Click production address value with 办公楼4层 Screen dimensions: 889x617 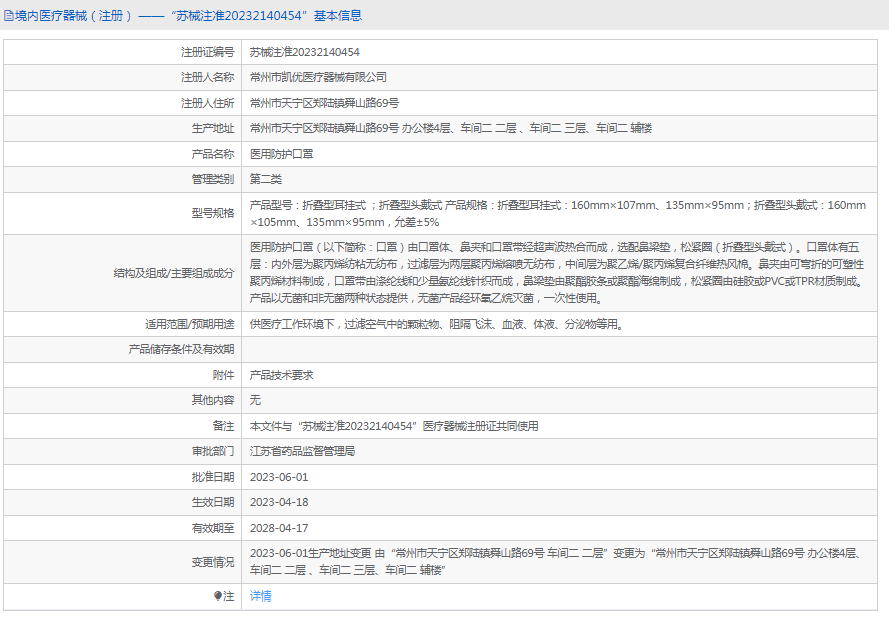pyautogui.click(x=451, y=128)
